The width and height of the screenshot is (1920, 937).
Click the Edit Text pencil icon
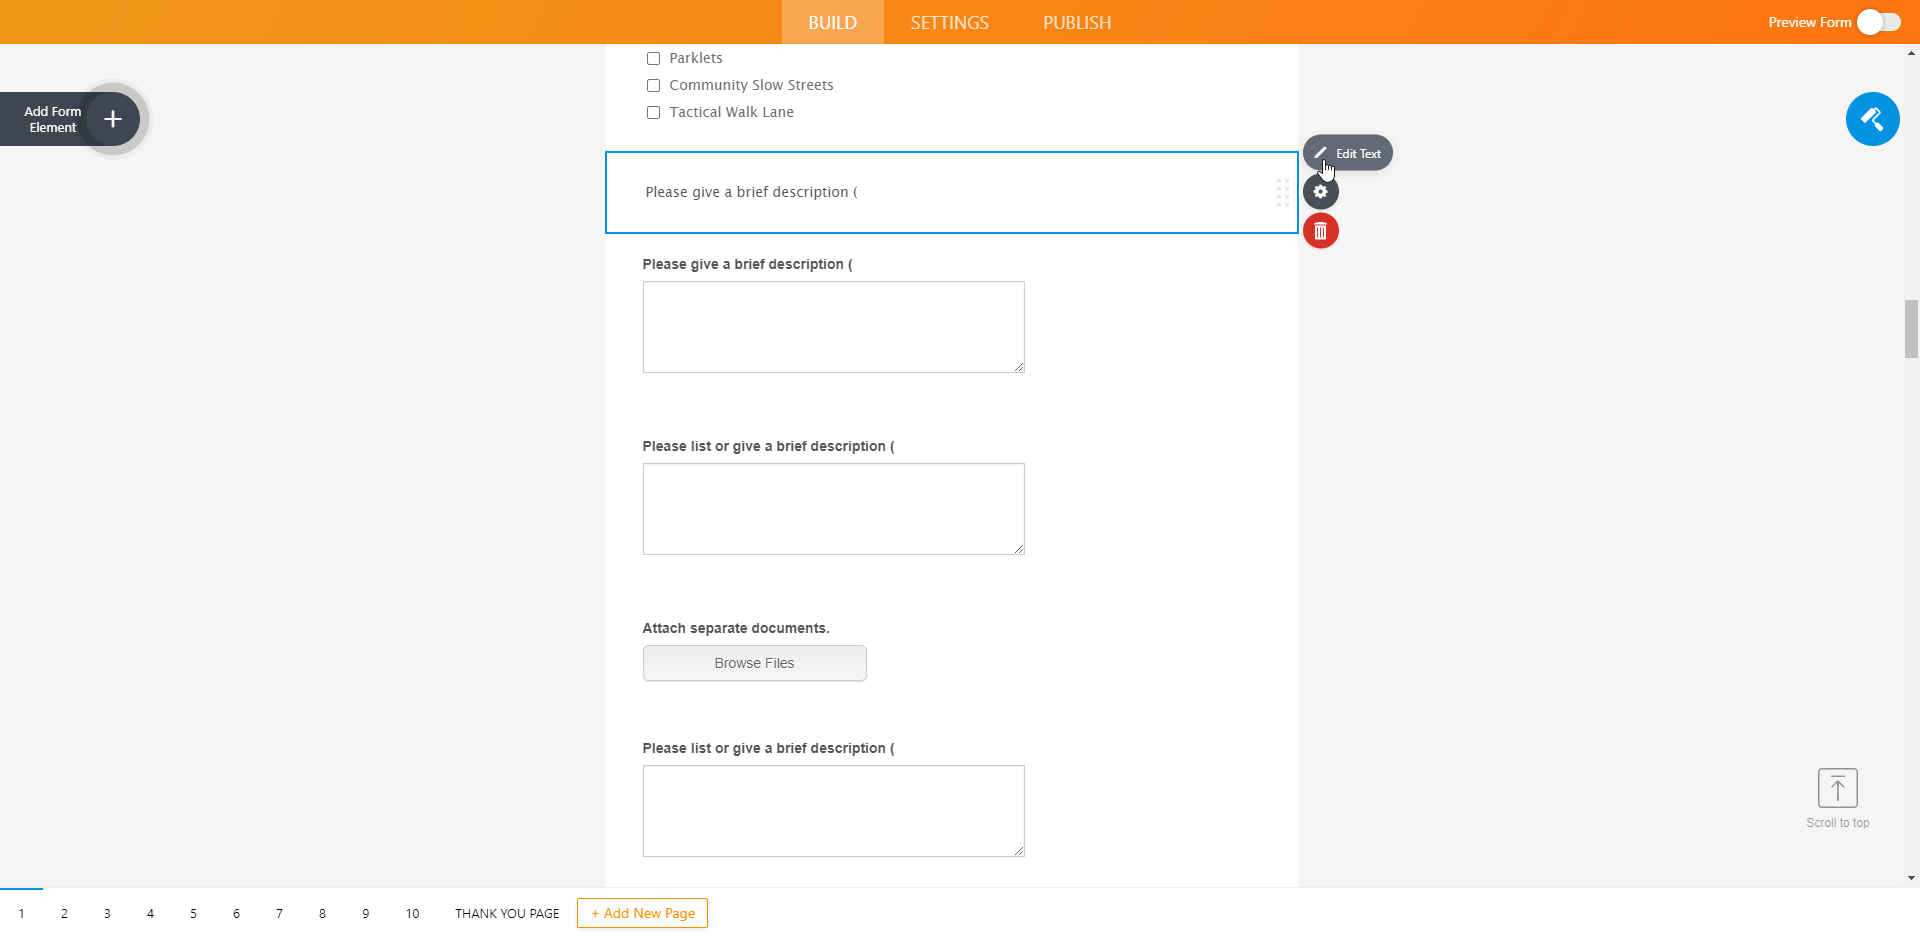pos(1321,153)
